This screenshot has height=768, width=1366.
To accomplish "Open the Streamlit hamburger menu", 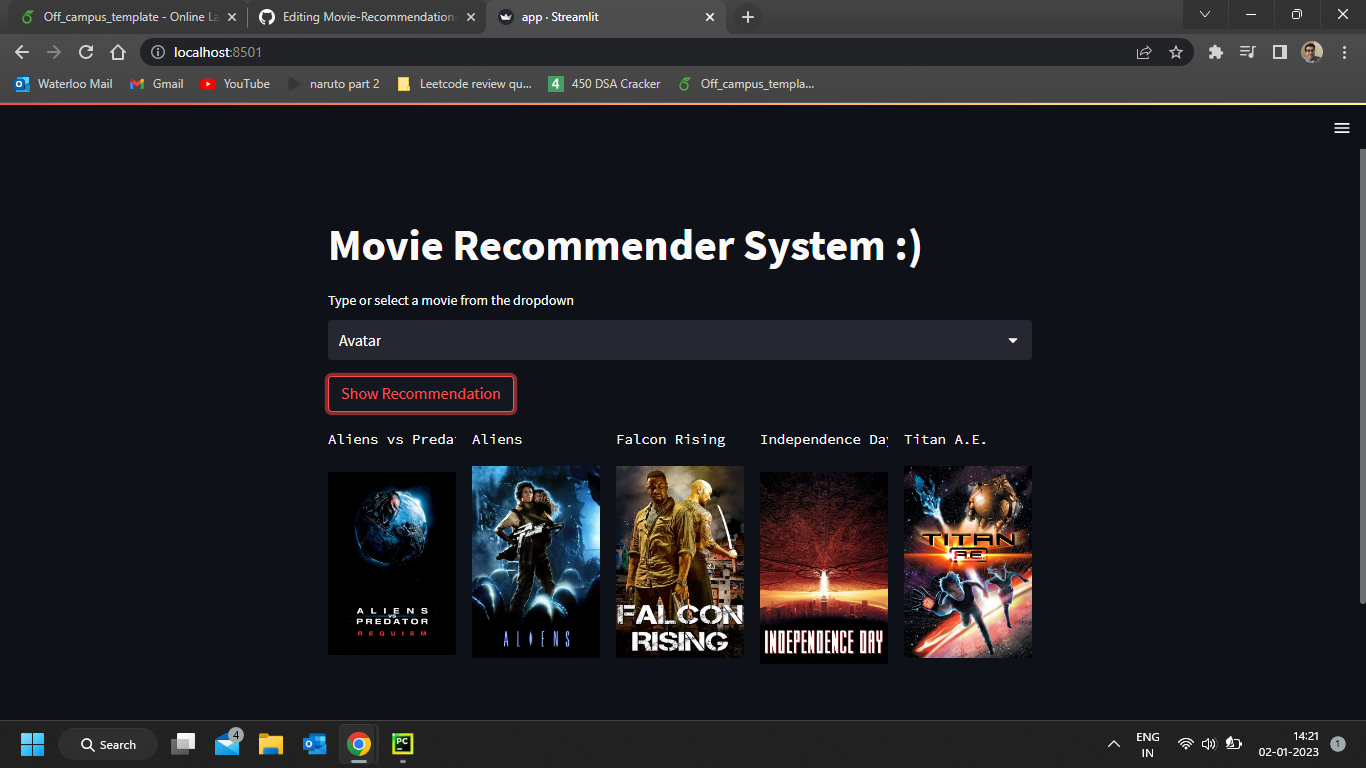I will pyautogui.click(x=1342, y=128).
